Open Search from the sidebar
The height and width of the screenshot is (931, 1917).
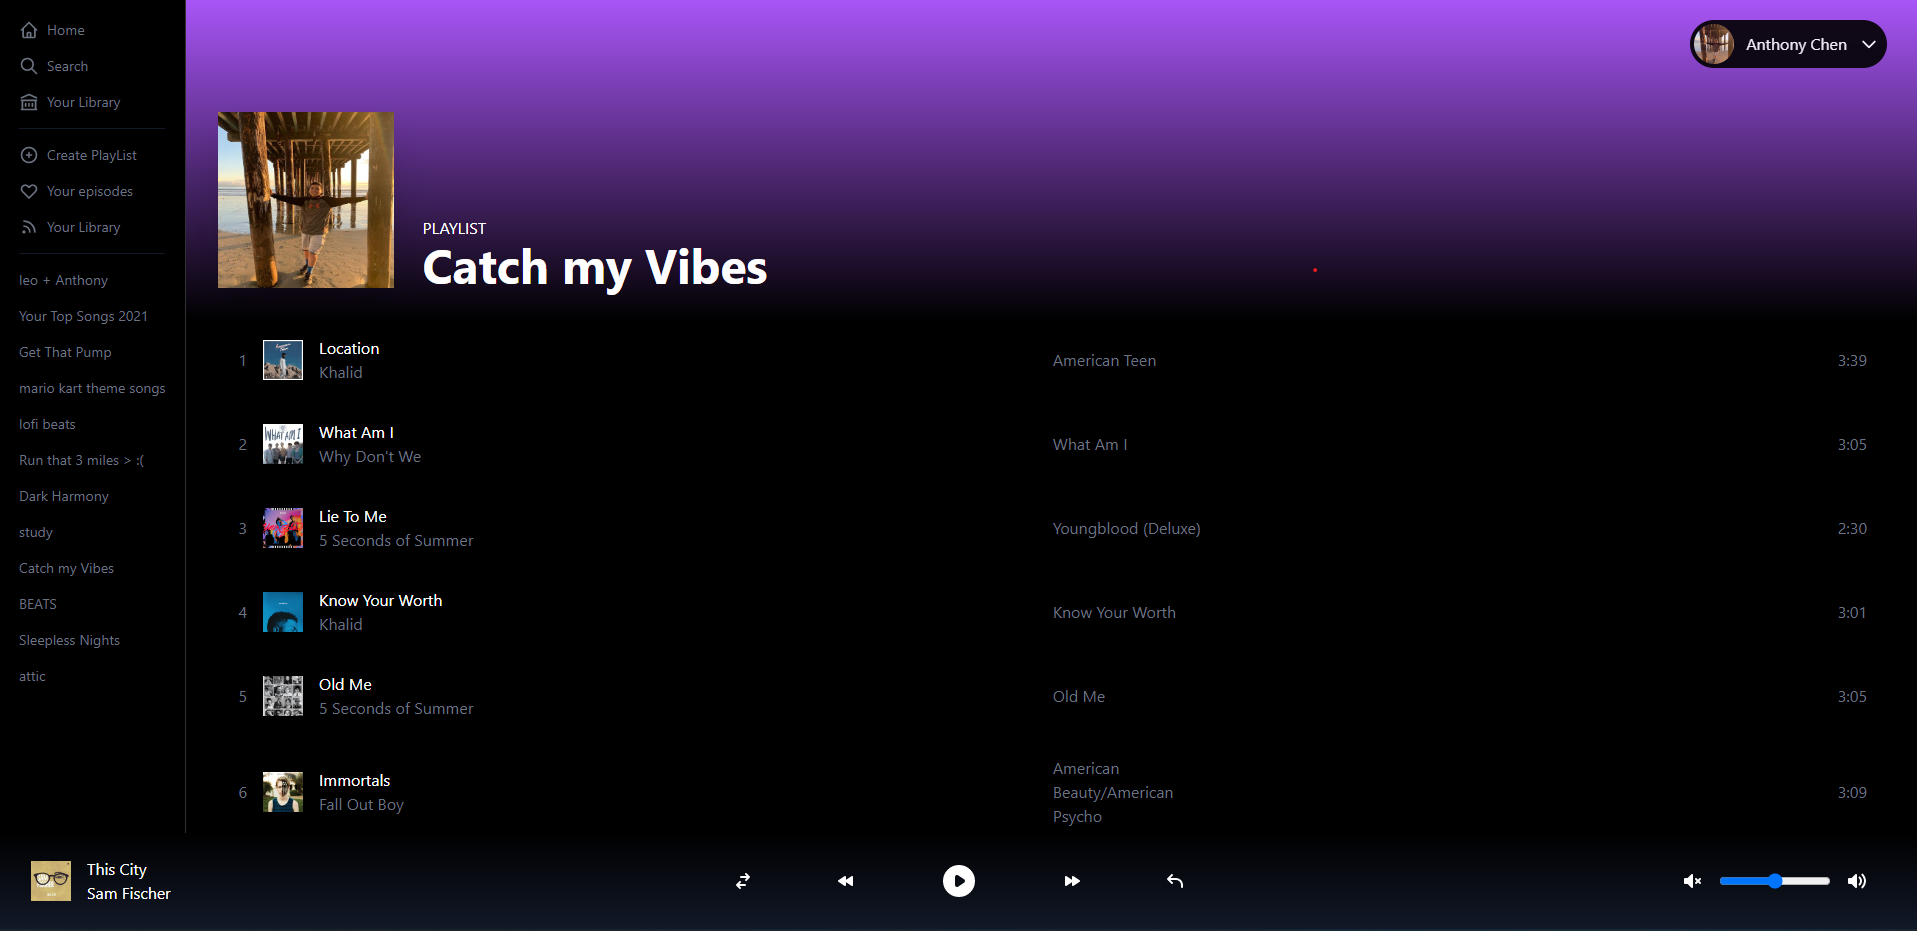point(30,66)
